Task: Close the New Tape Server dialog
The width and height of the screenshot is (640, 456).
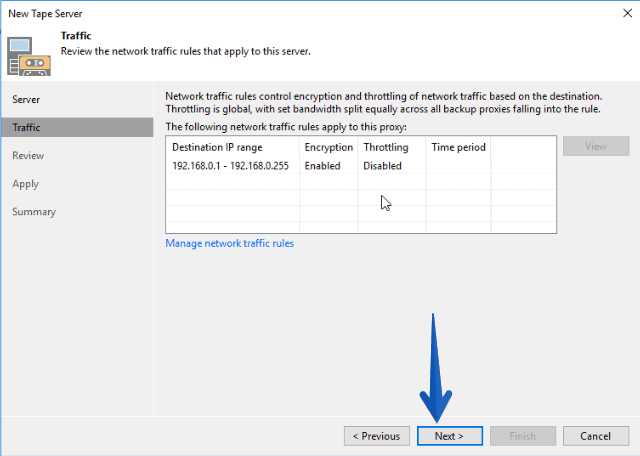Action: point(627,13)
